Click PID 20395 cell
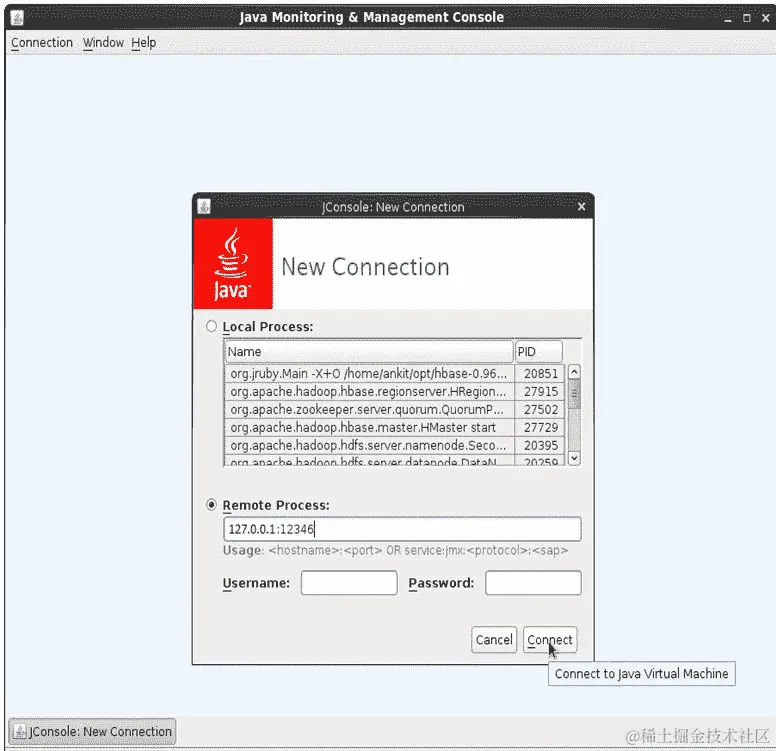This screenshot has height=751, width=776. [x=540, y=445]
